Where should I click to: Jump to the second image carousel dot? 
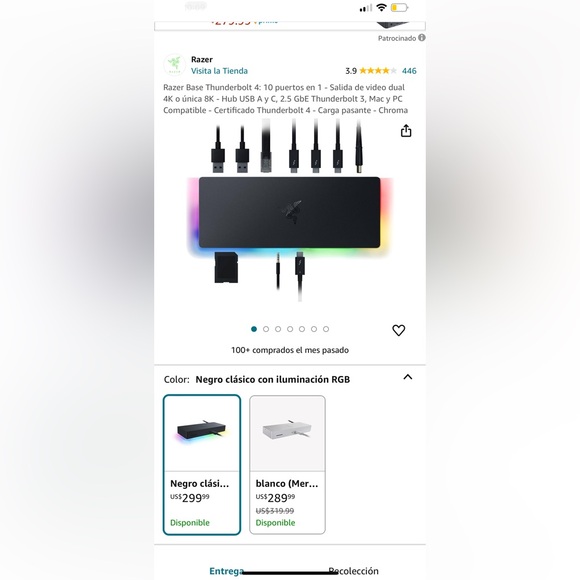pyautogui.click(x=266, y=329)
